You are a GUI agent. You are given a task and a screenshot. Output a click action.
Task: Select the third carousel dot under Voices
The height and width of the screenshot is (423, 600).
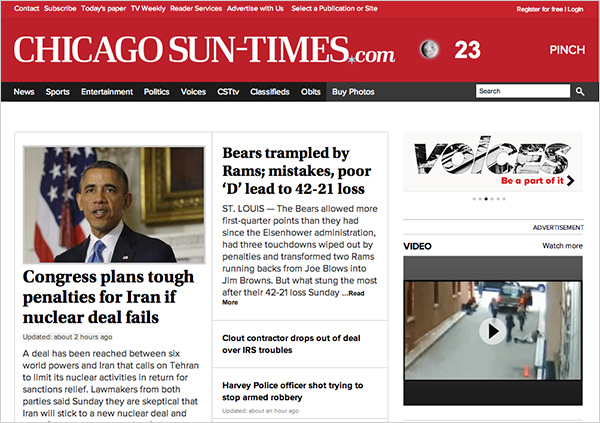click(x=486, y=199)
